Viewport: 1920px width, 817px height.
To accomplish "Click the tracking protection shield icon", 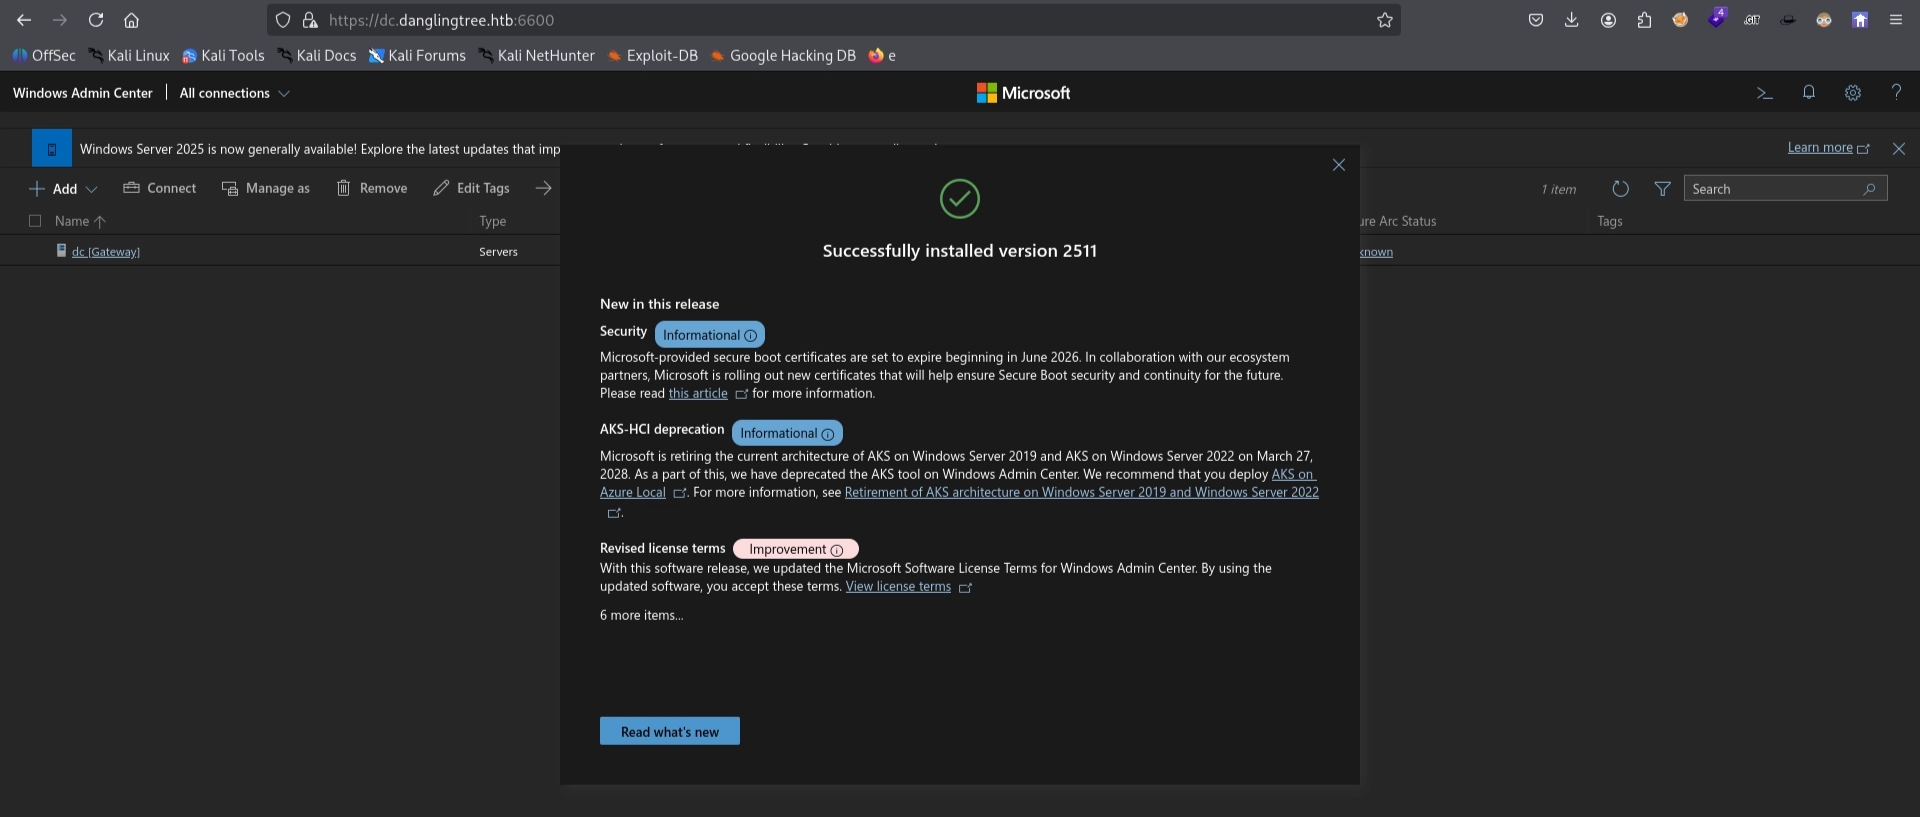I will (x=283, y=20).
